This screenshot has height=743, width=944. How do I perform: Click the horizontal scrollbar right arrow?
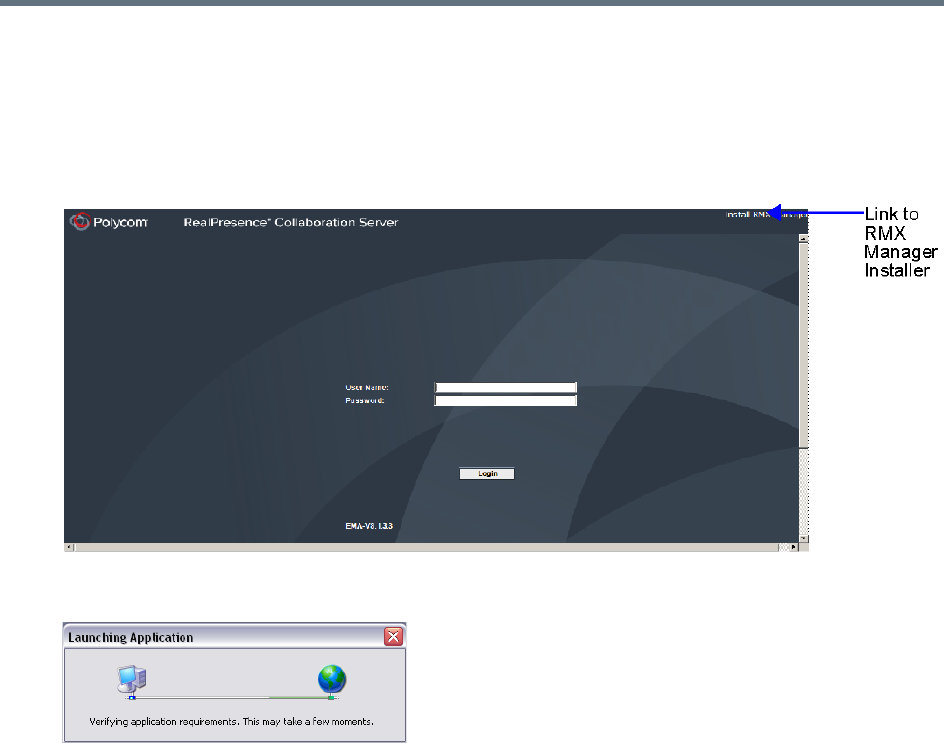coord(793,547)
